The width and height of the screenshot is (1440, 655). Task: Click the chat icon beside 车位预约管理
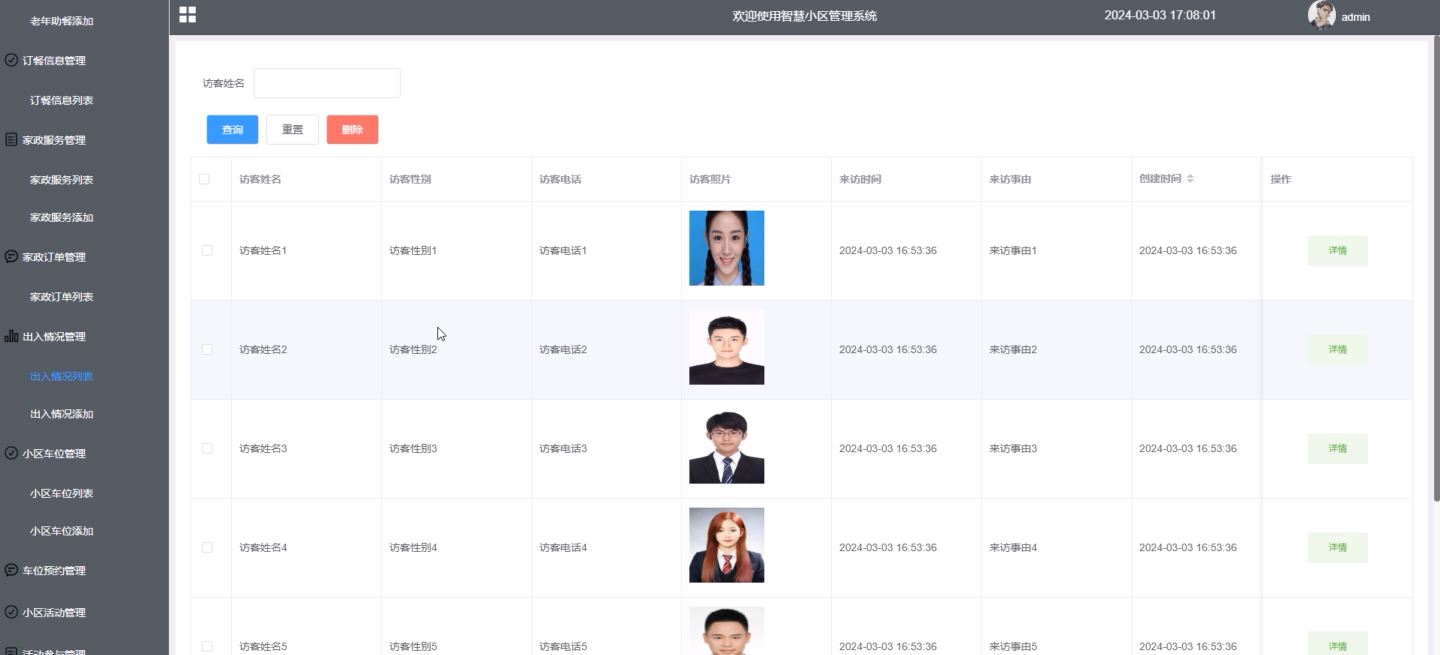coord(11,570)
